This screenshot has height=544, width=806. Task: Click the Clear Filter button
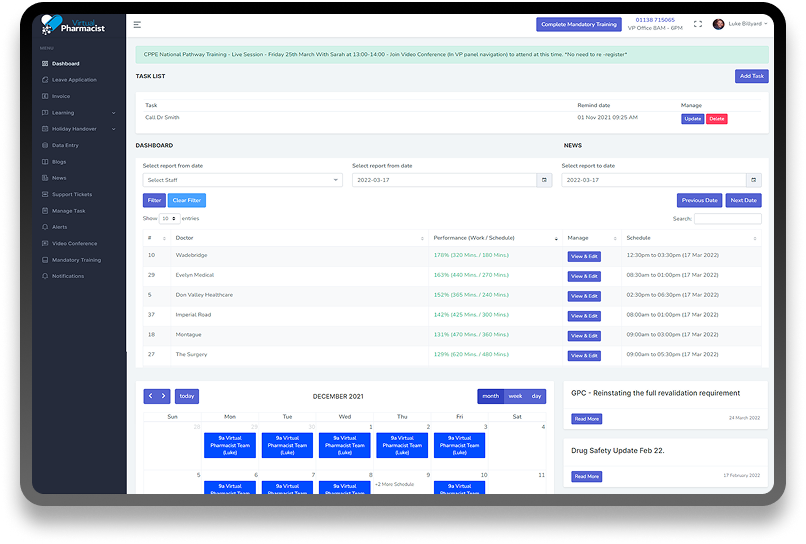(187, 200)
